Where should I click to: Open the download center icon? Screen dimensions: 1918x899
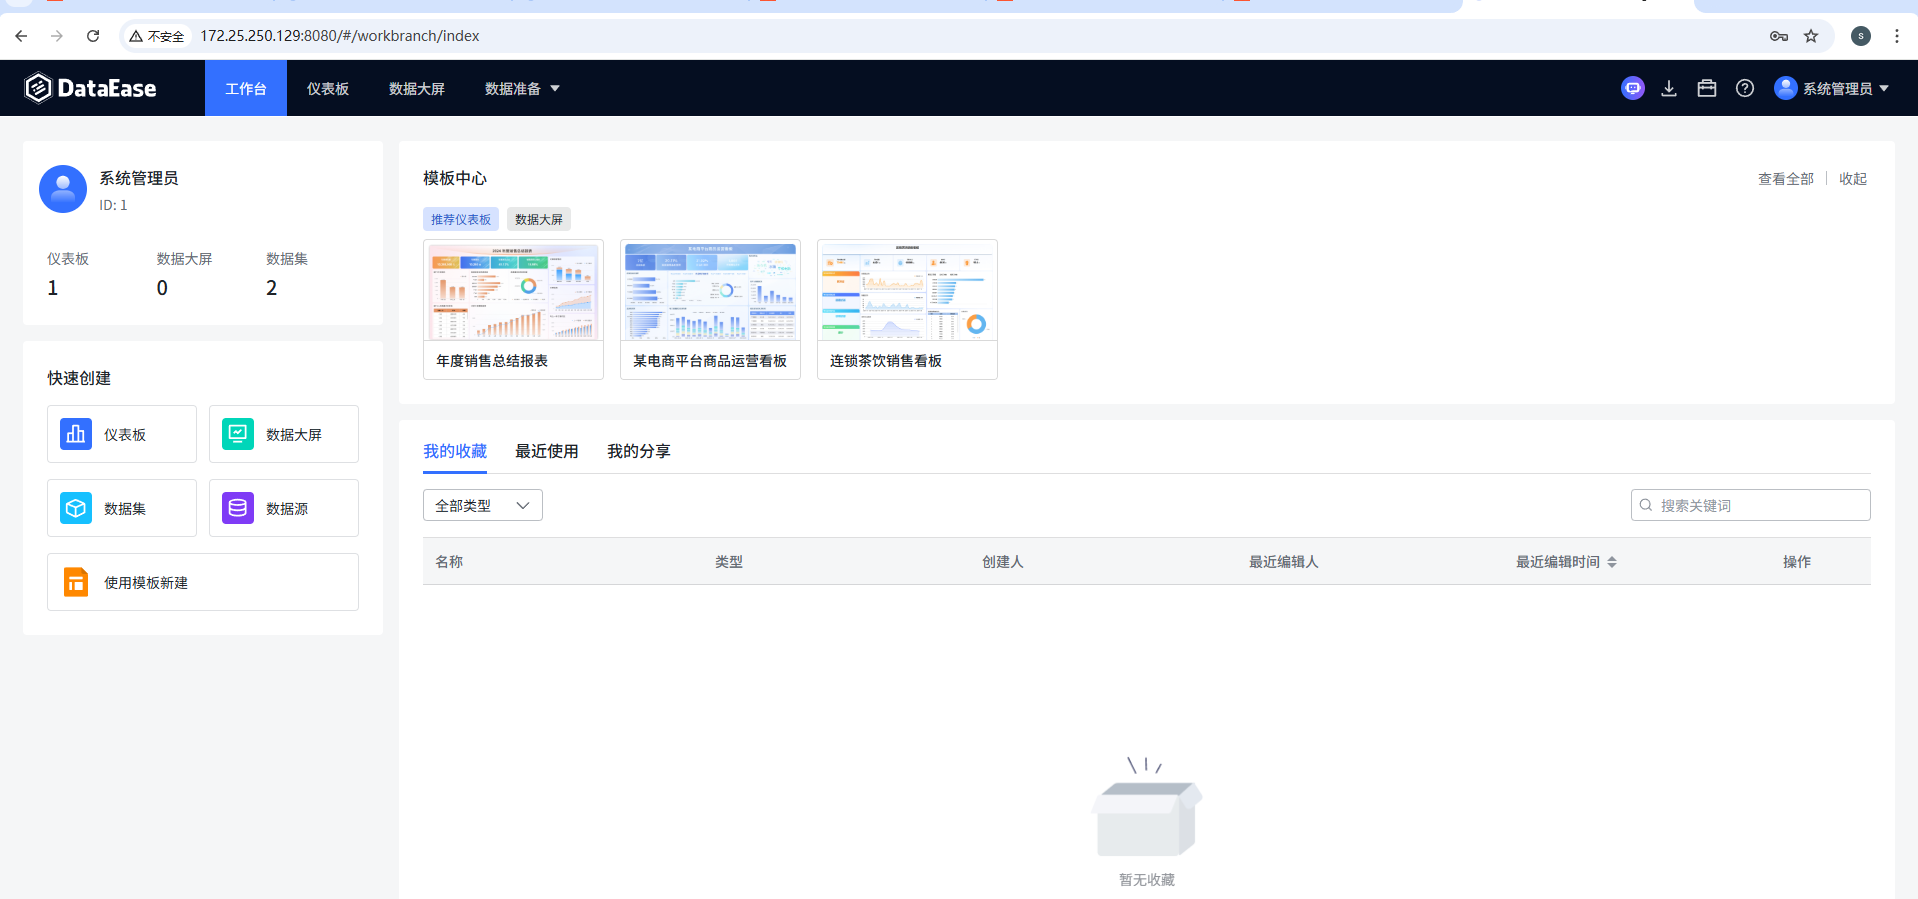tap(1669, 88)
